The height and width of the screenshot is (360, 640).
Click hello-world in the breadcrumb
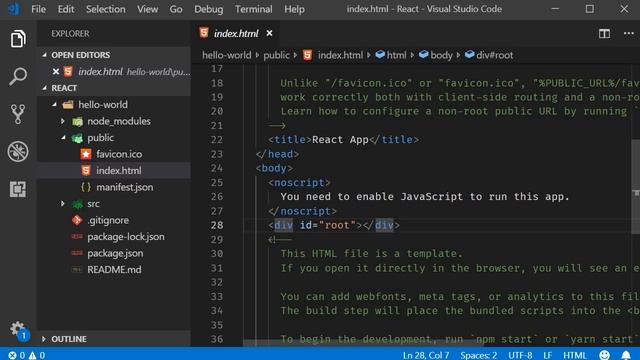227,55
